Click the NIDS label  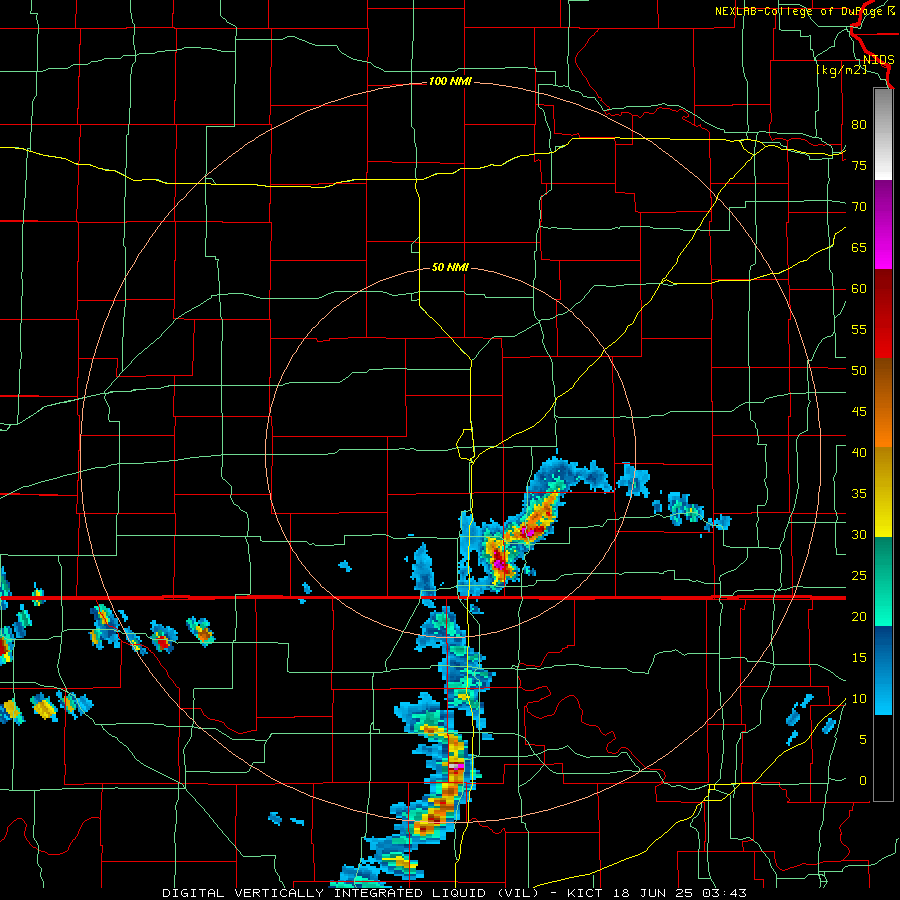pos(878,60)
